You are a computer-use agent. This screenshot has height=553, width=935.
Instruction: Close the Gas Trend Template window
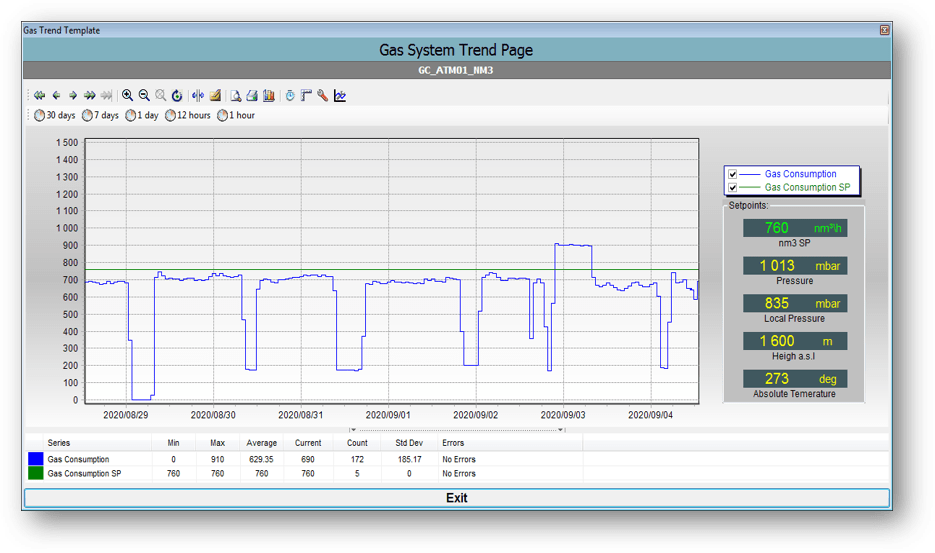(885, 30)
